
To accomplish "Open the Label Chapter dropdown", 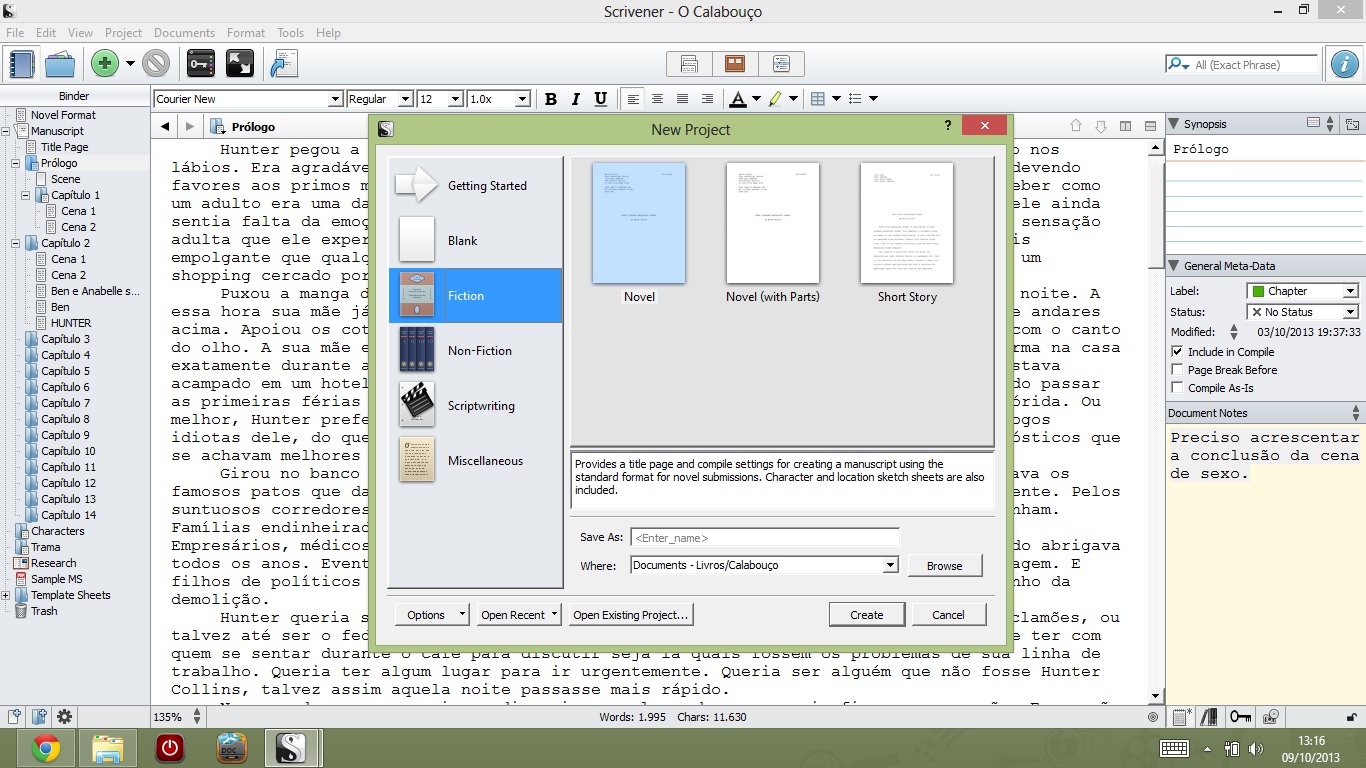I will (1350, 291).
